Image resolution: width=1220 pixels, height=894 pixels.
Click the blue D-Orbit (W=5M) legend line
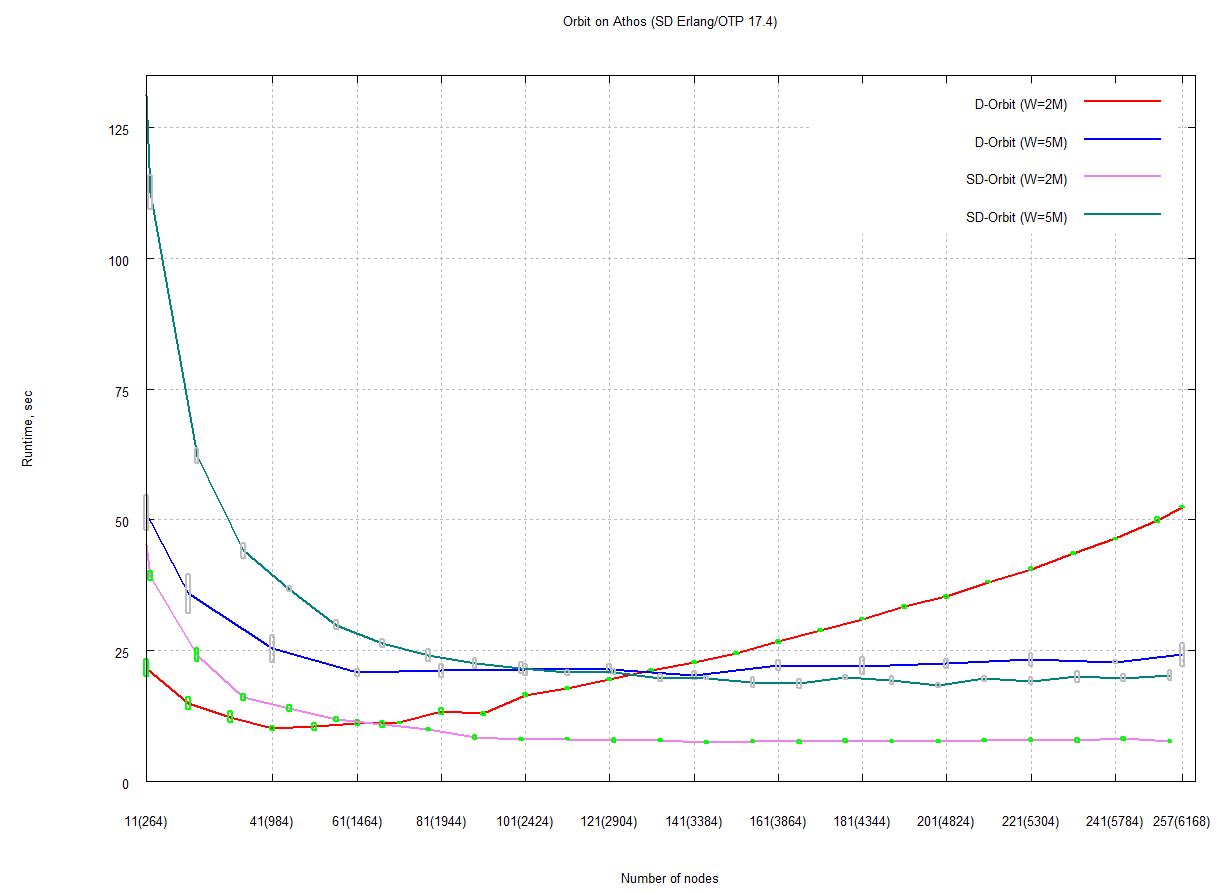(1121, 139)
